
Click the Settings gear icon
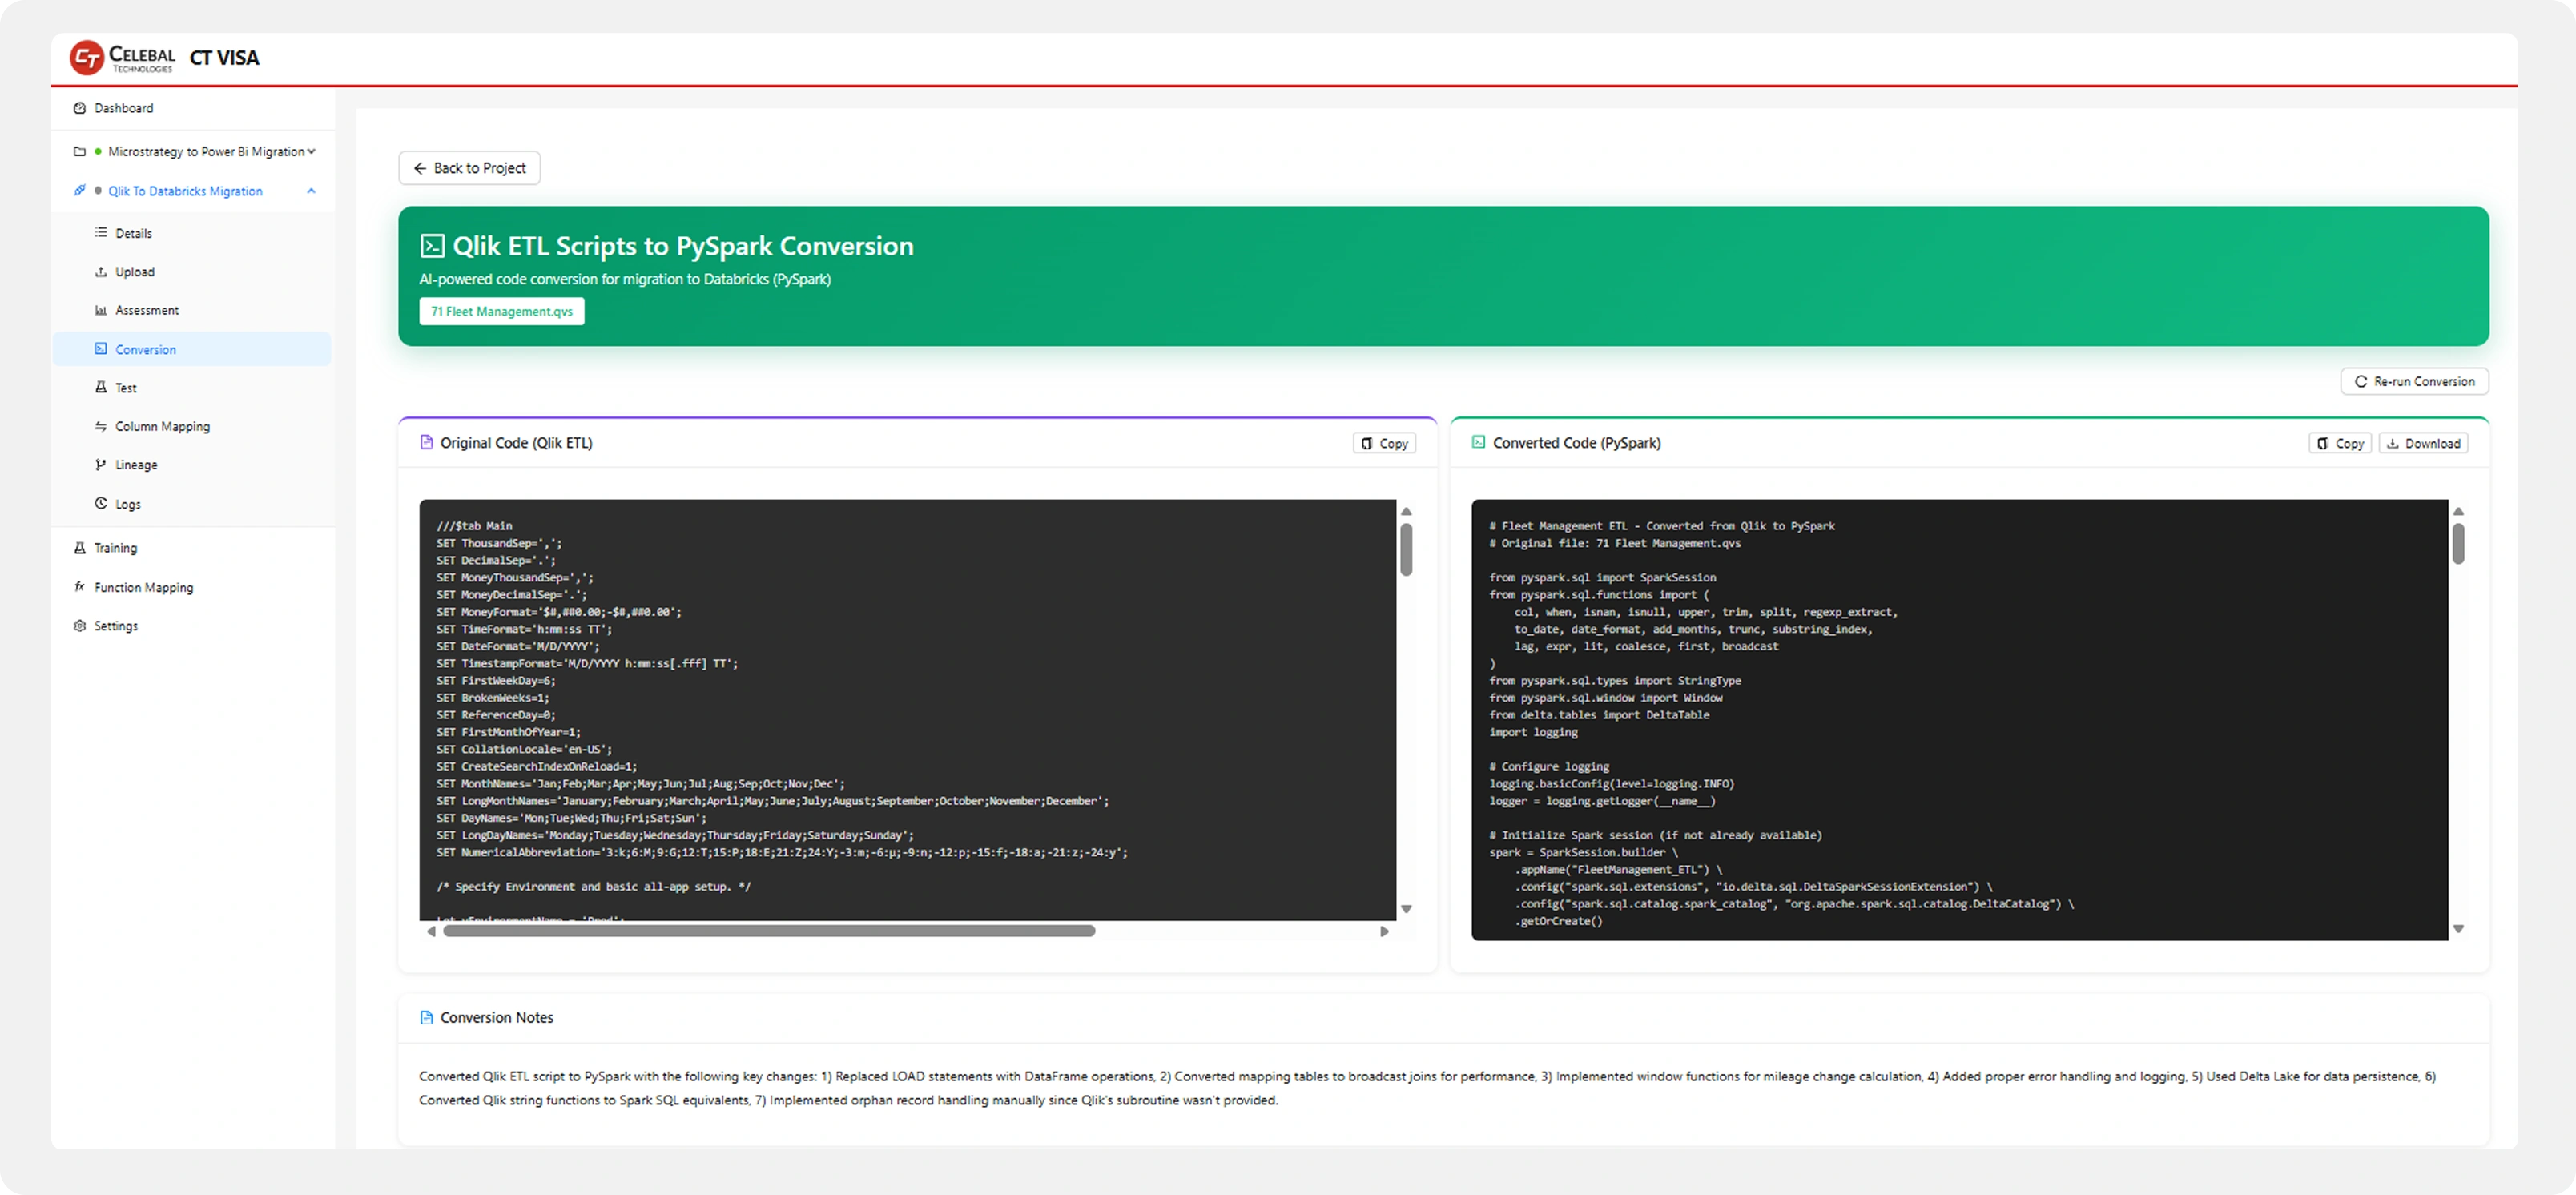pyautogui.click(x=80, y=626)
